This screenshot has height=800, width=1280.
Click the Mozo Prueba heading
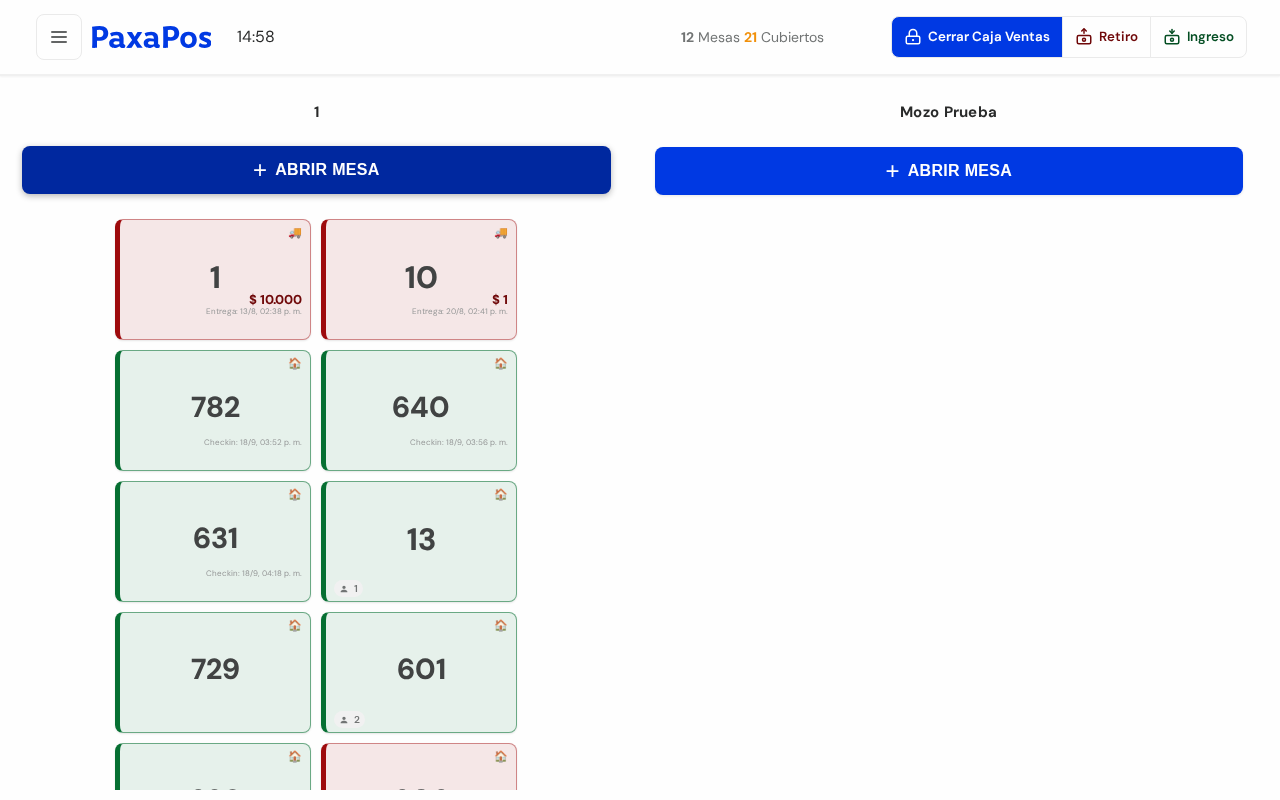point(948,112)
